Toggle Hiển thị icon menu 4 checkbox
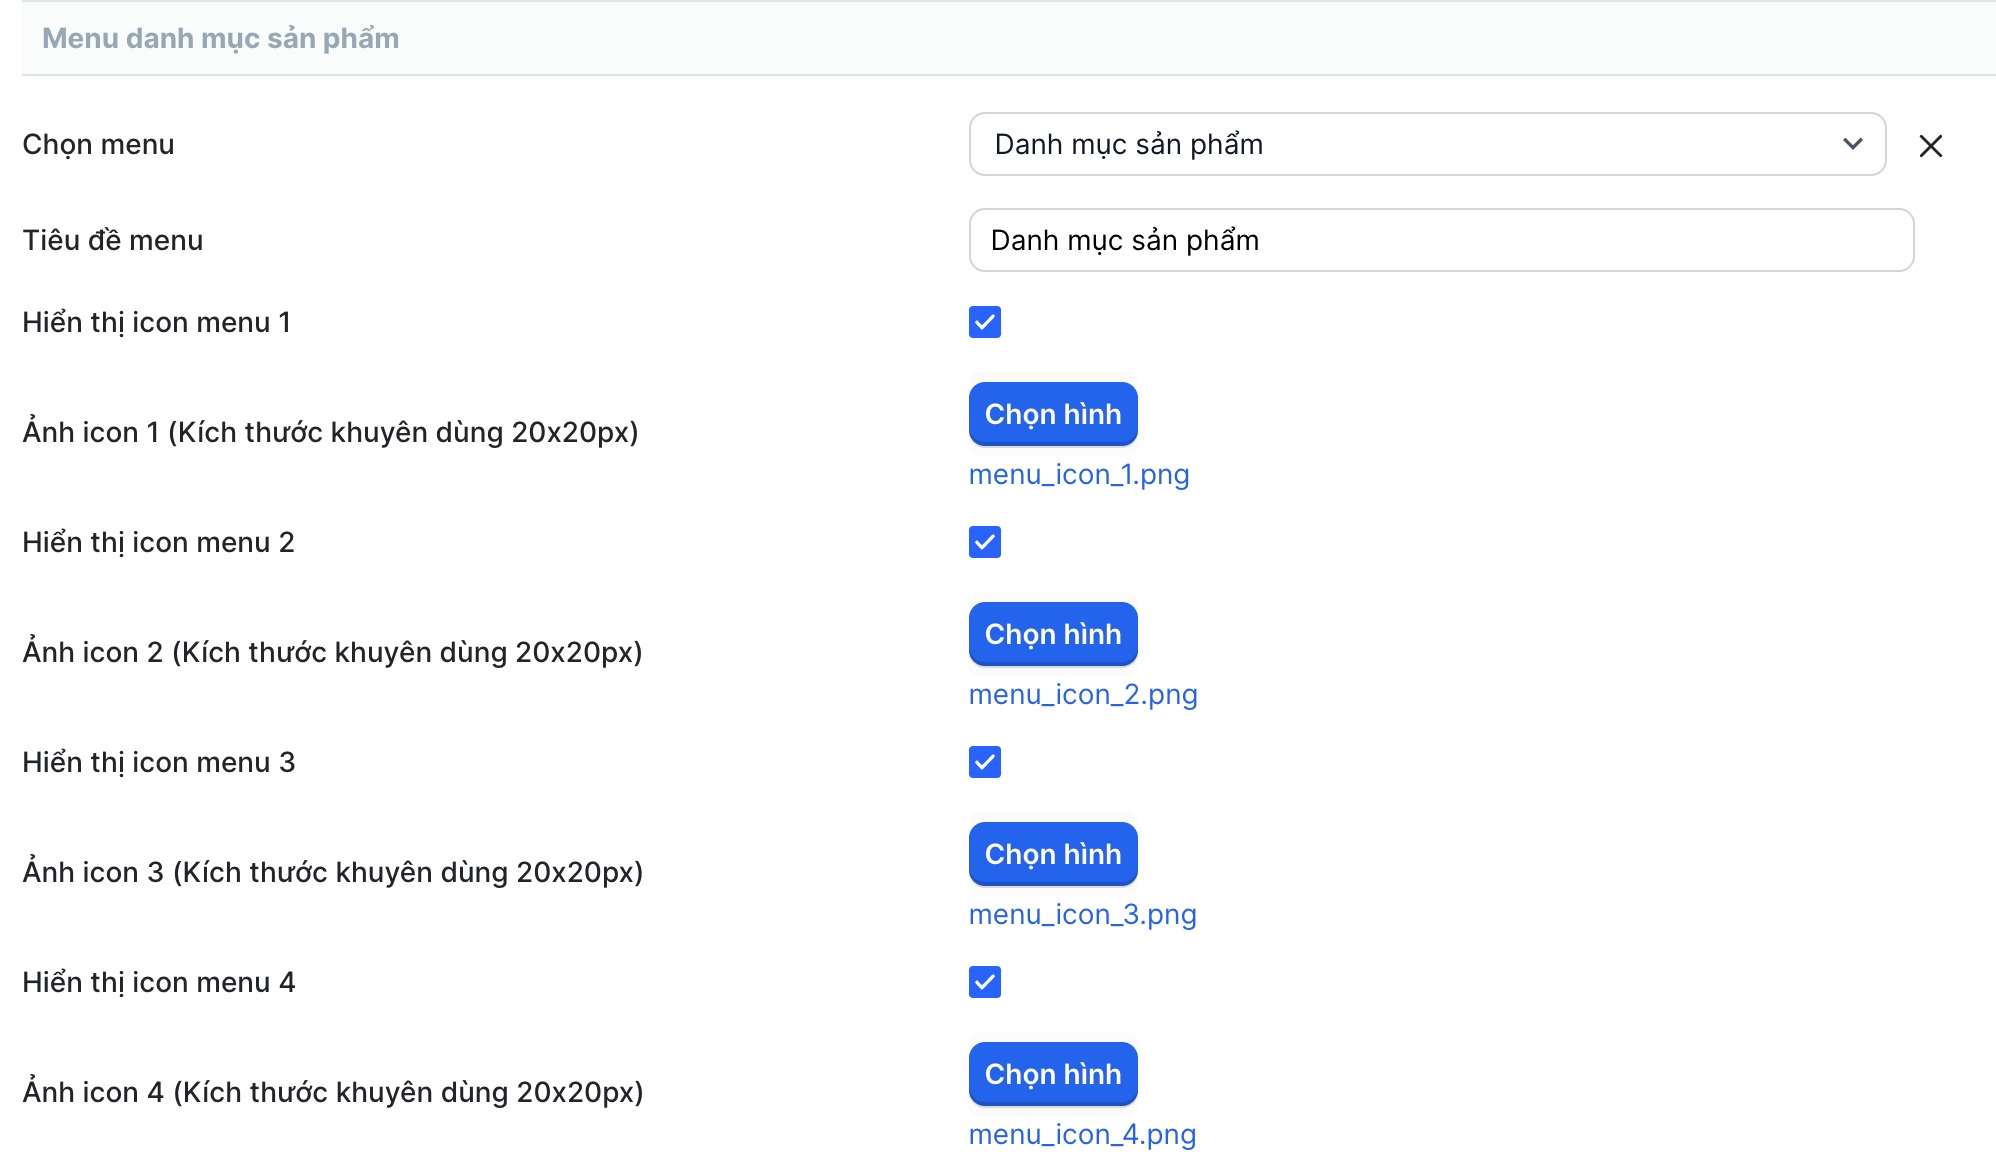The width and height of the screenshot is (1996, 1168). click(x=985, y=982)
